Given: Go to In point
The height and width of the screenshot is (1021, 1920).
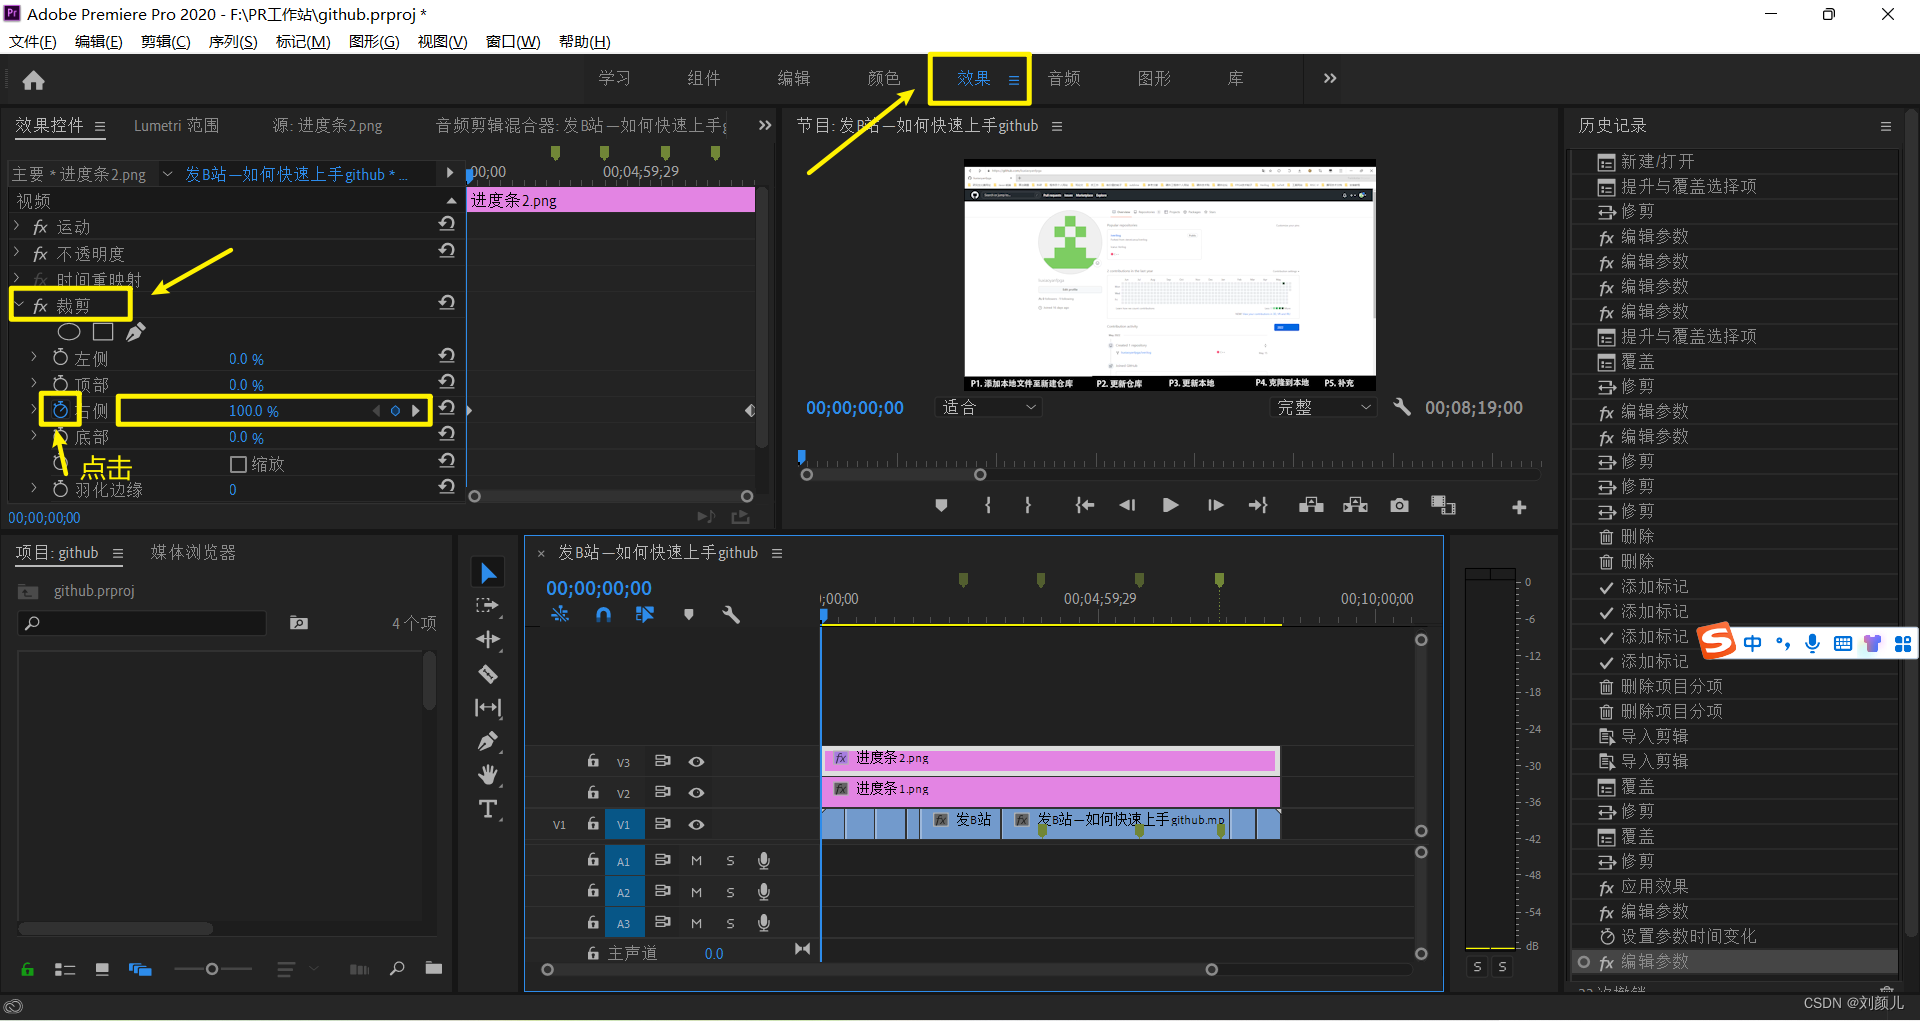Looking at the screenshot, I should point(1084,506).
